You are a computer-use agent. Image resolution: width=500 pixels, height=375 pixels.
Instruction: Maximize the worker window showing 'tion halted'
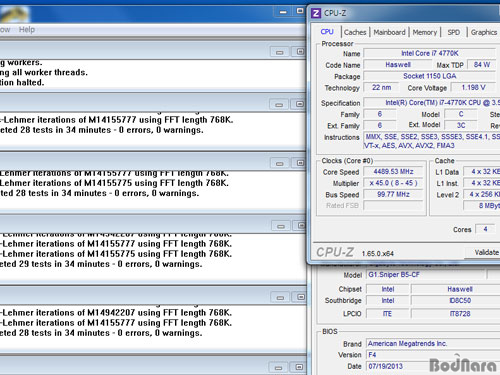pyautogui.click(x=300, y=51)
